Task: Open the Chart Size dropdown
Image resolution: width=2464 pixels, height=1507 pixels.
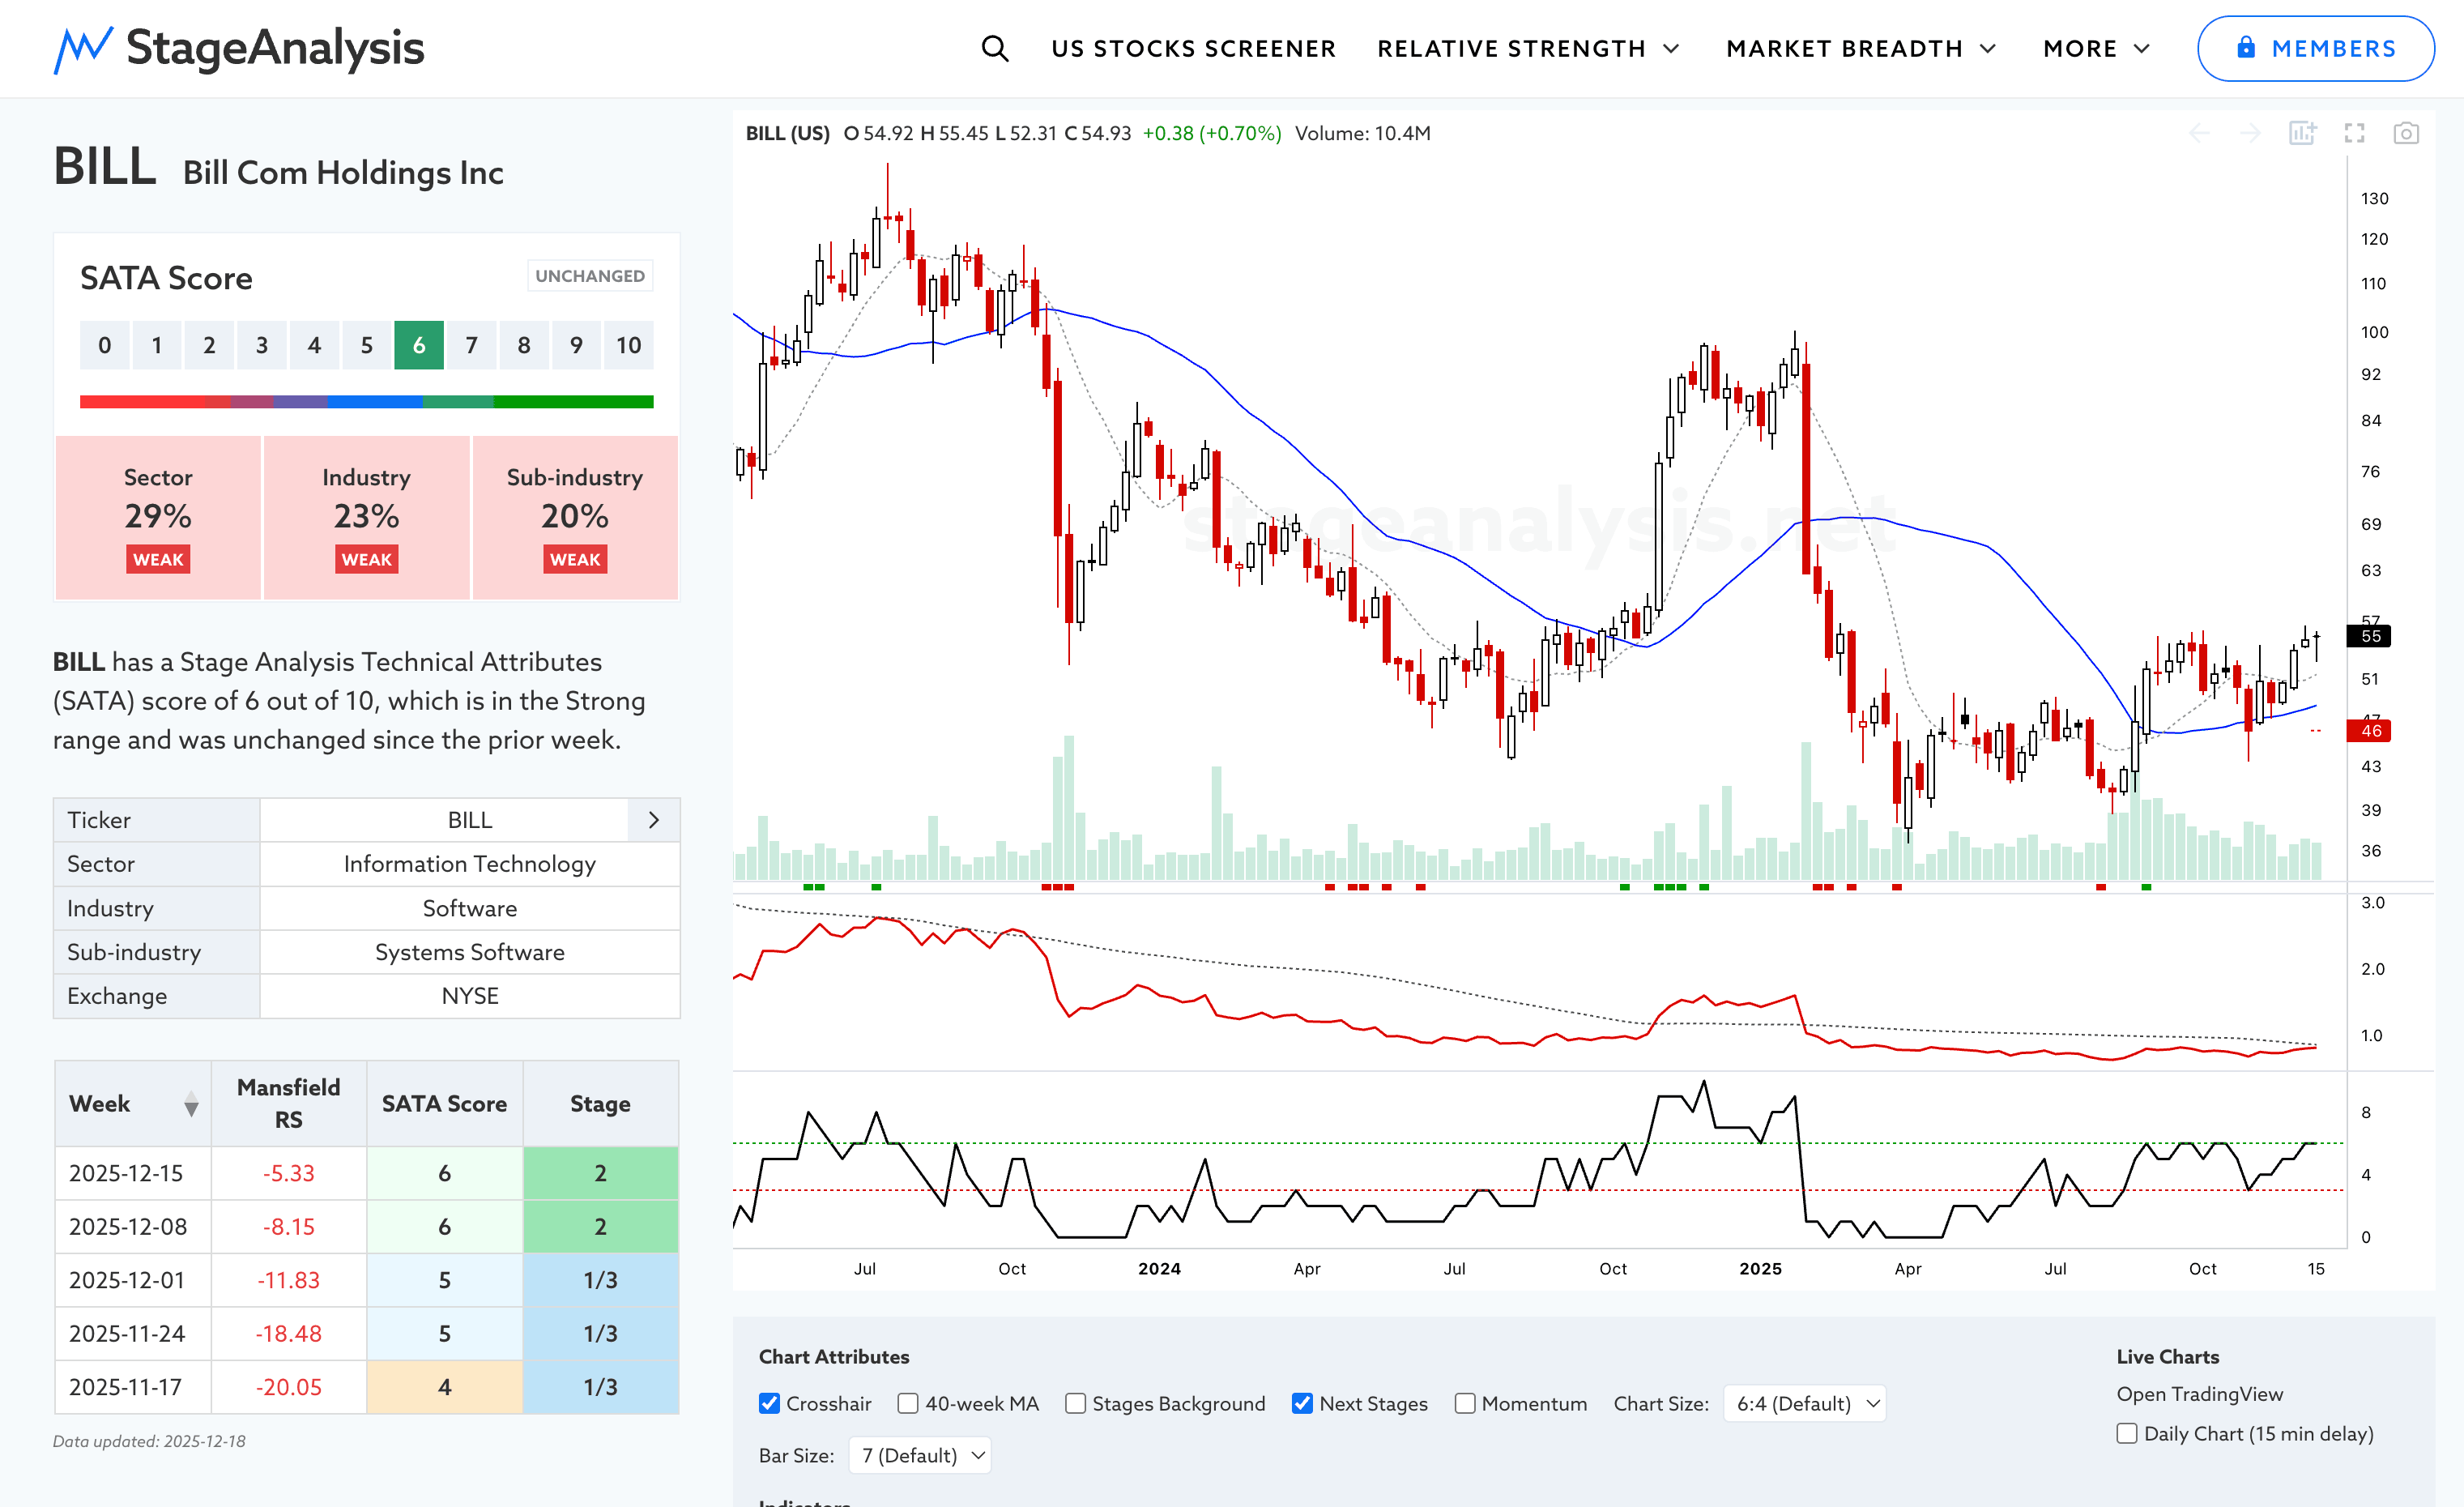Action: point(1805,1403)
